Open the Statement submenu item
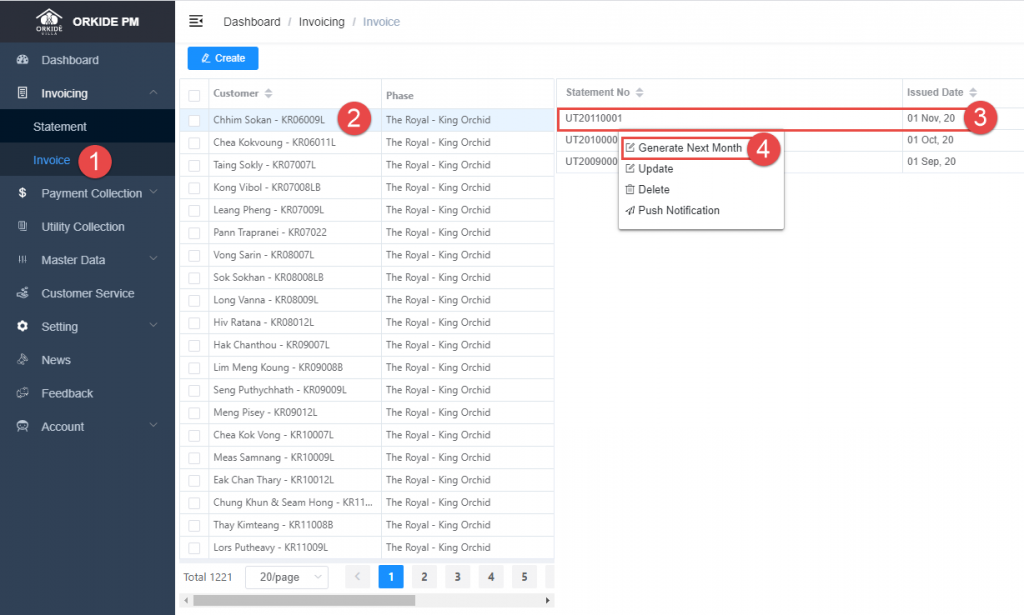Screen dimensions: 1024x615 click(x=60, y=127)
